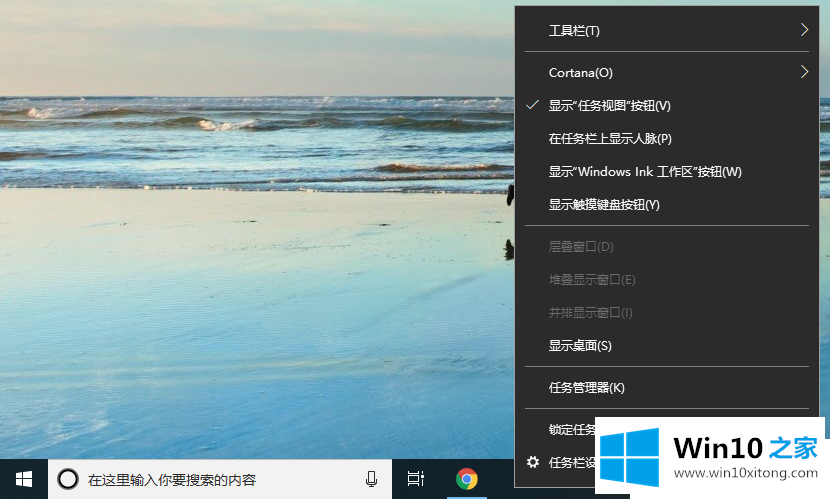Click the 堆叠显示窗口(E) menu item
The image size is (830, 499).
coord(592,280)
